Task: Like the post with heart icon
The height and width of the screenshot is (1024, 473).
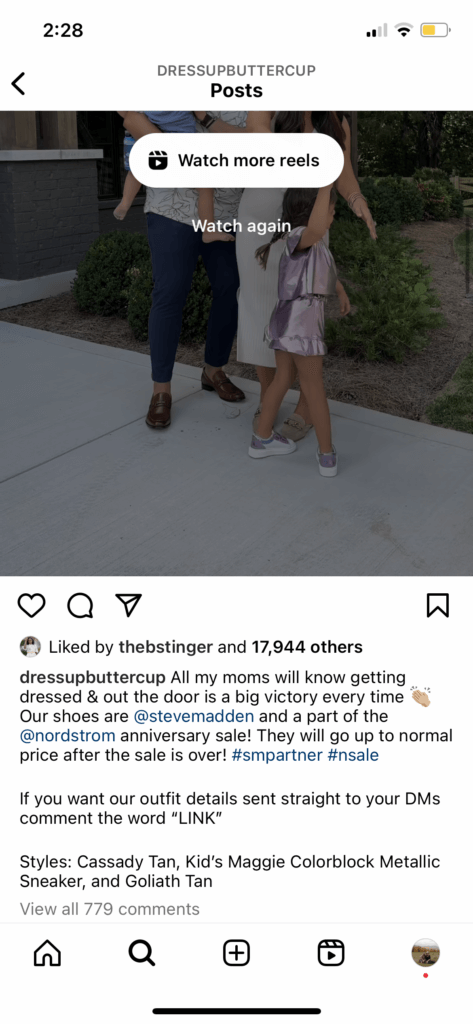Action: coord(31,605)
